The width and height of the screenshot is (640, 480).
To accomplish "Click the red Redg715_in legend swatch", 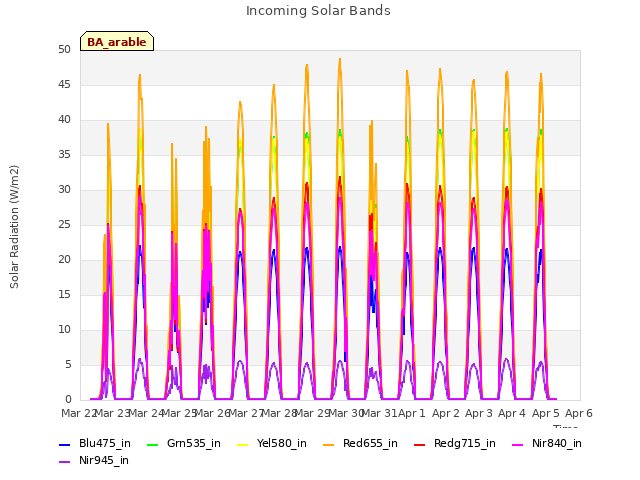I will tap(420, 444).
